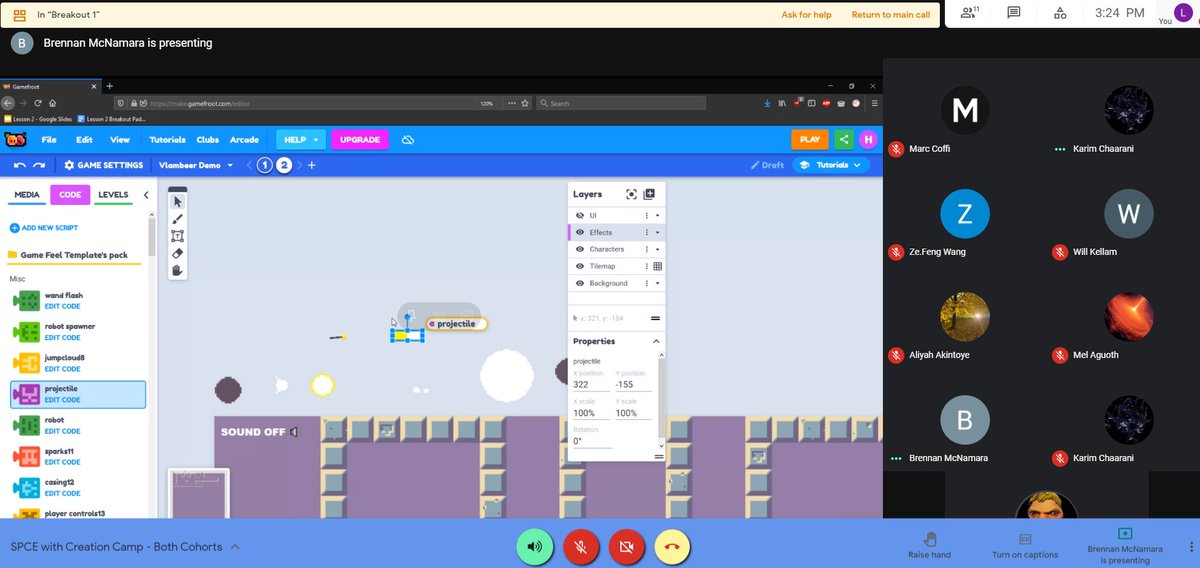Collapse the left sidebar chevron

[x=146, y=195]
